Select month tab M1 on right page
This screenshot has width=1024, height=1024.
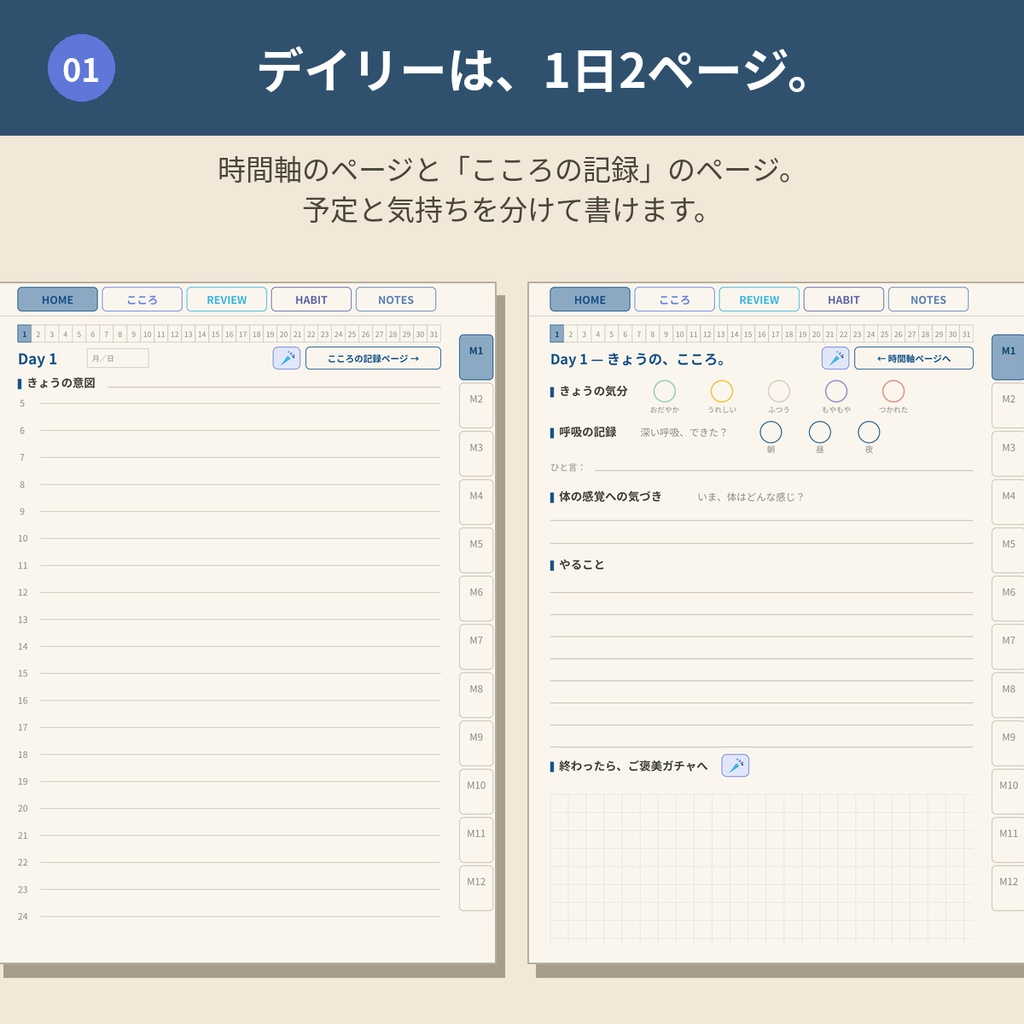tap(1008, 357)
